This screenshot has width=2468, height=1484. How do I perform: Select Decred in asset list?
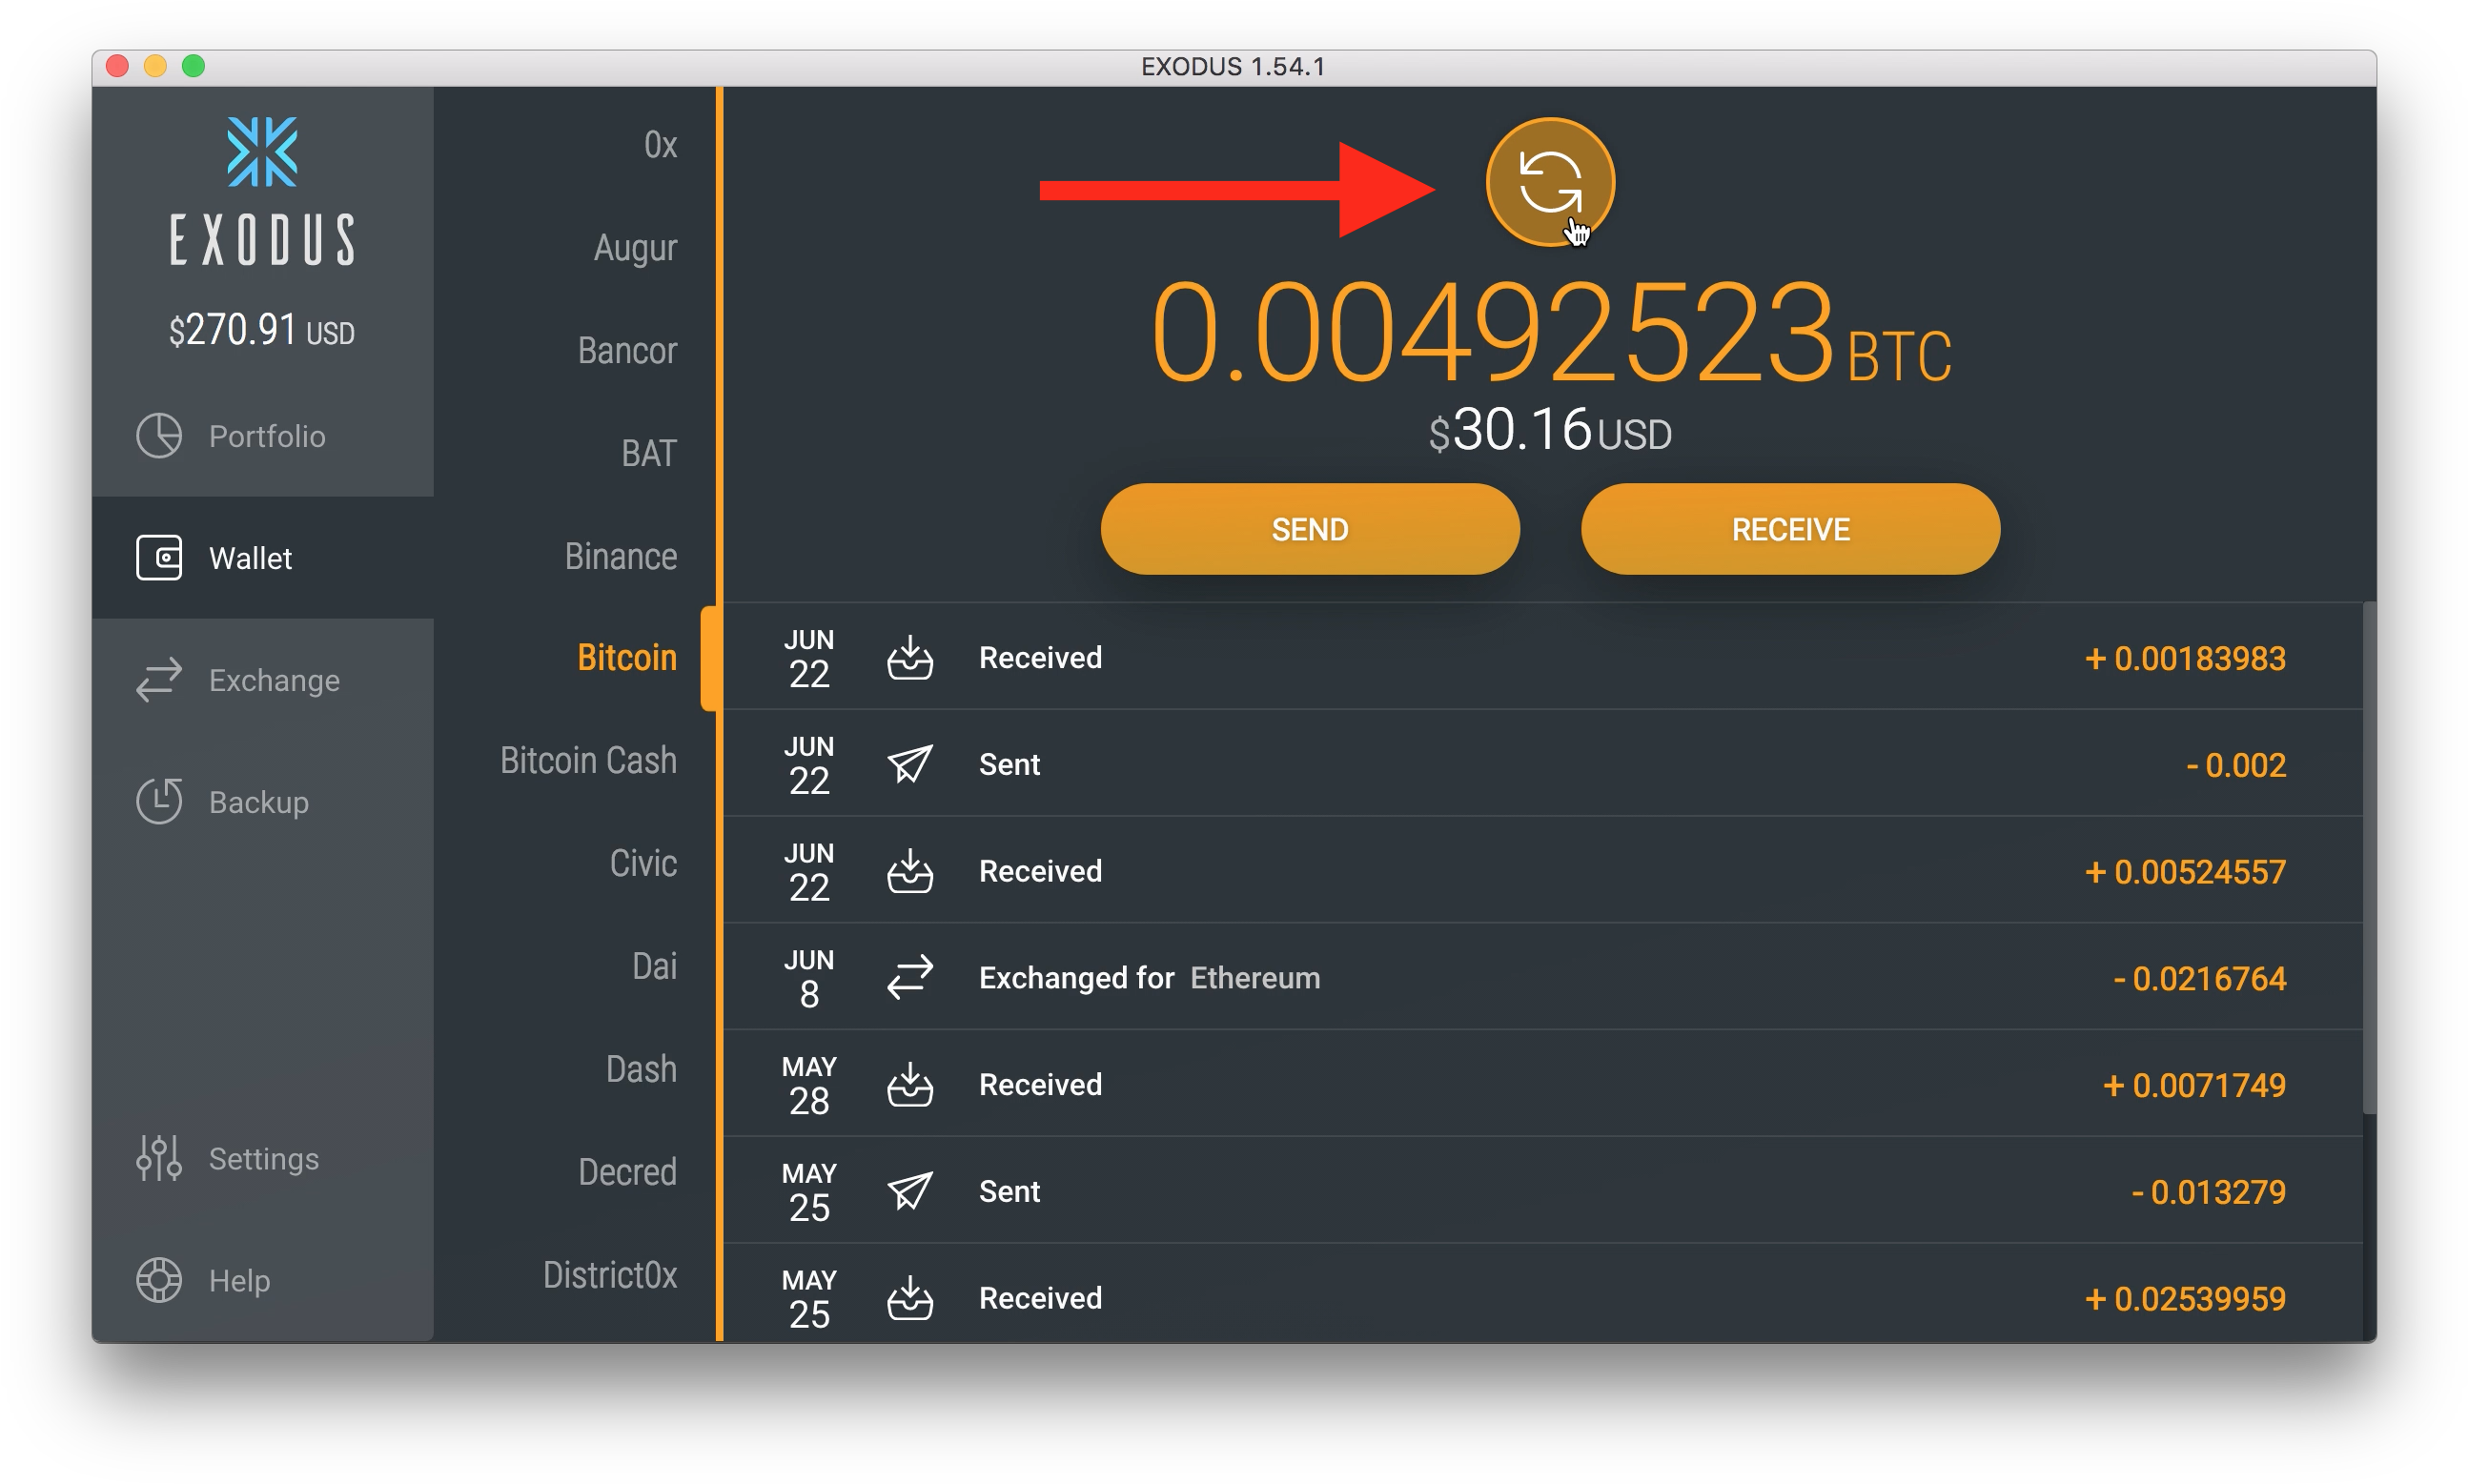click(627, 1173)
